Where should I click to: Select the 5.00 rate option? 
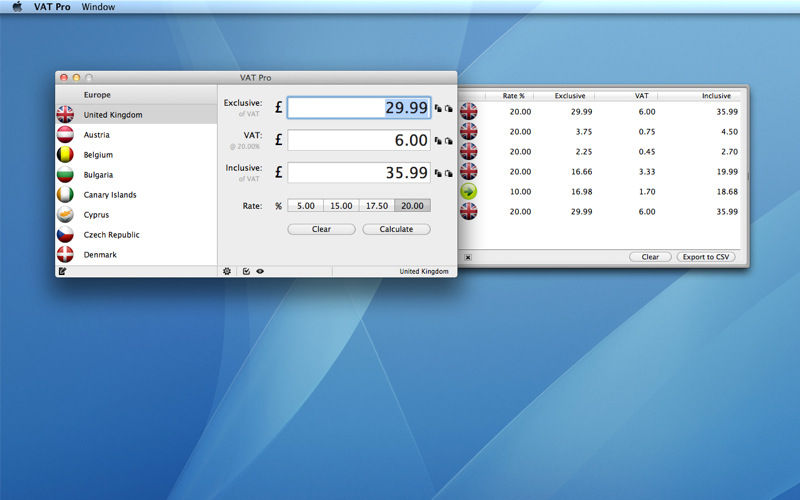(305, 206)
